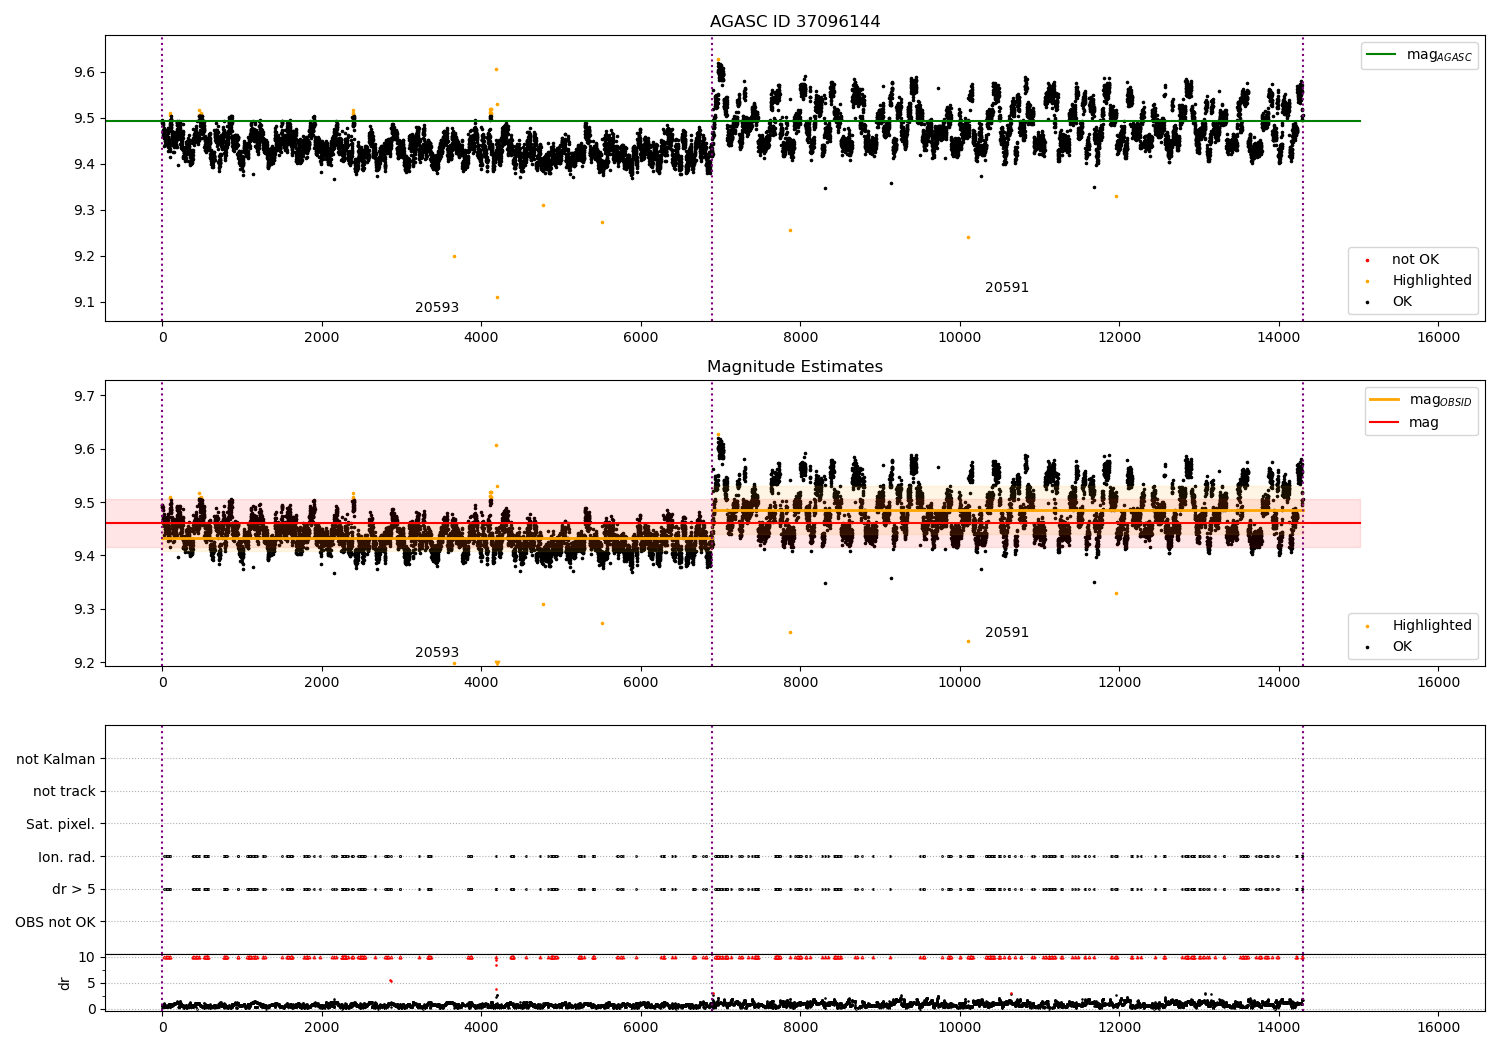Click the "not track" row label
This screenshot has width=1500, height=1050.
click(64, 792)
